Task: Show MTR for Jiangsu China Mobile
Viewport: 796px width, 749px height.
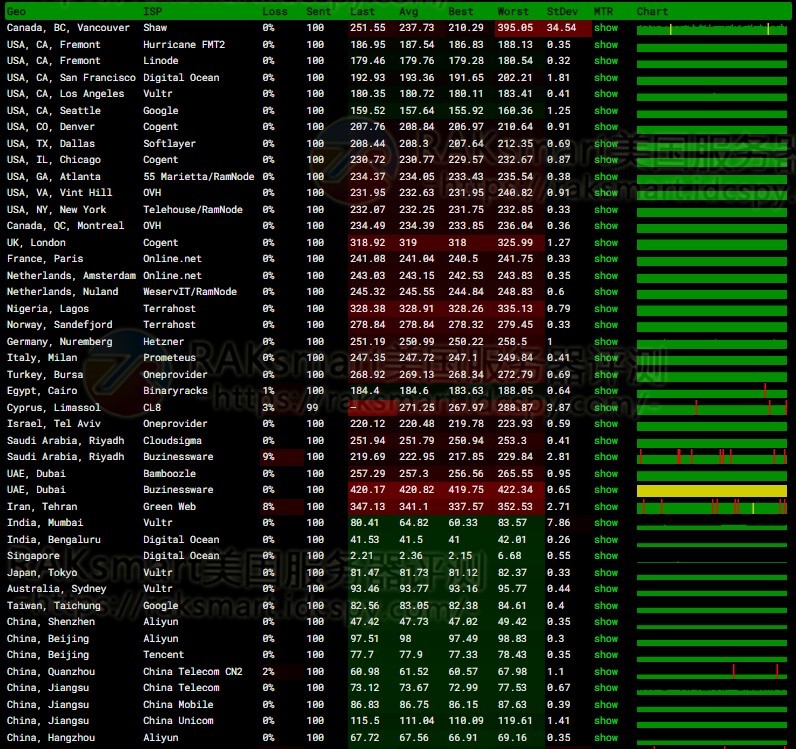Action: tap(606, 705)
